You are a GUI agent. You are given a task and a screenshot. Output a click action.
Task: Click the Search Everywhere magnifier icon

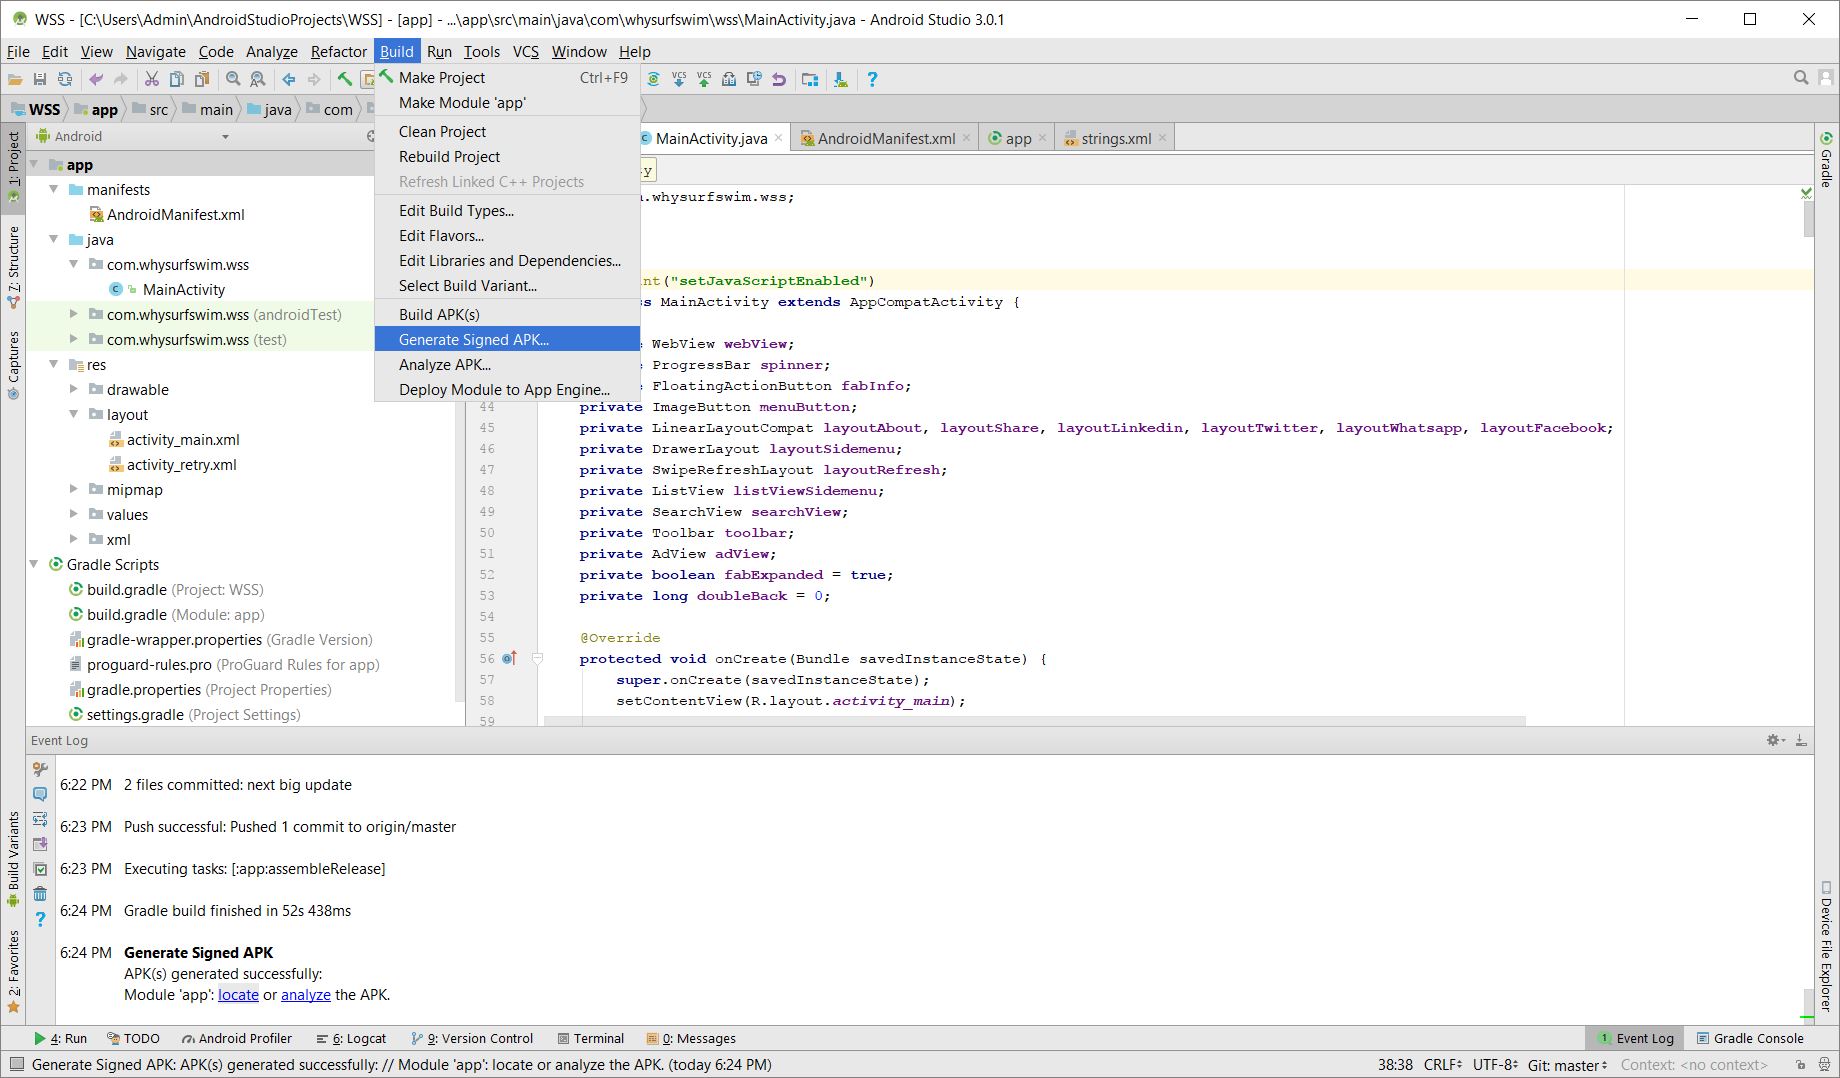pos(1801,78)
